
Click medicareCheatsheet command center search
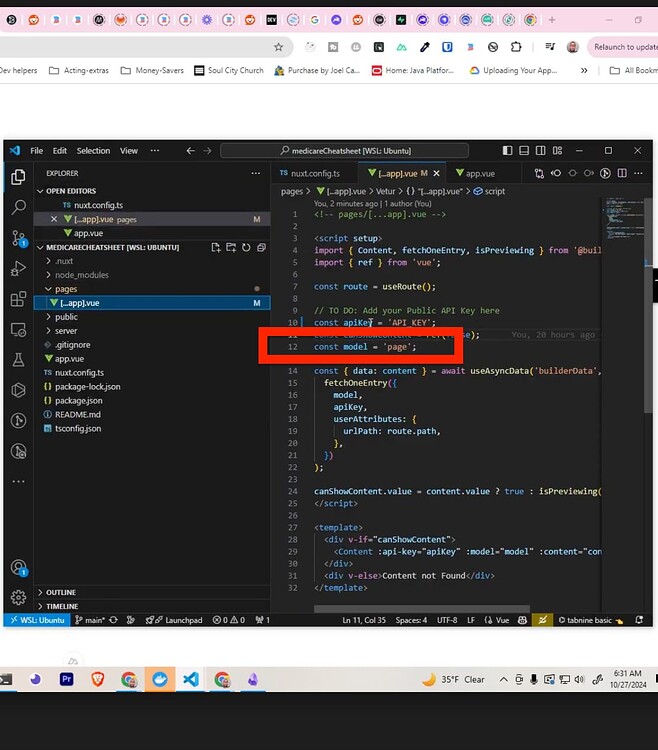344,151
